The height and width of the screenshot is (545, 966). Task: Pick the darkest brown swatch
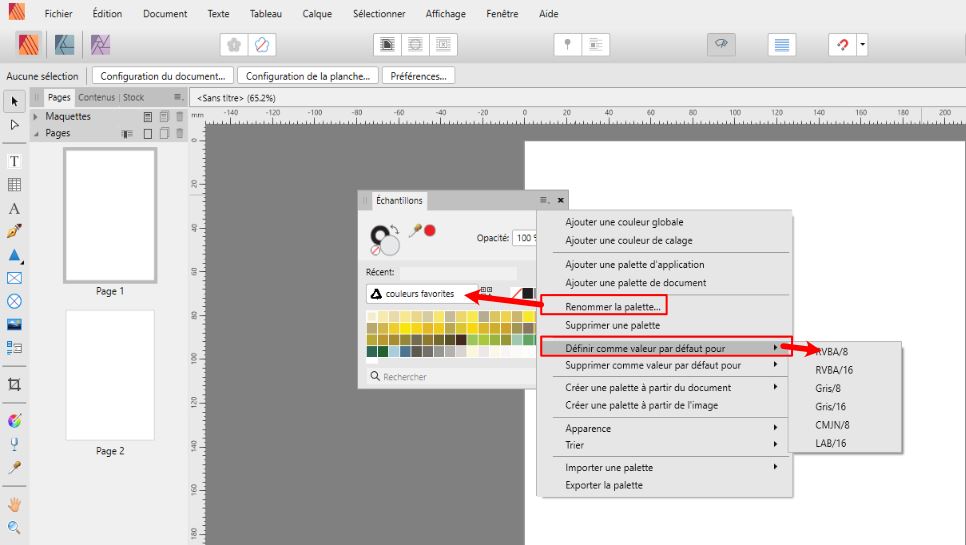click(x=461, y=340)
